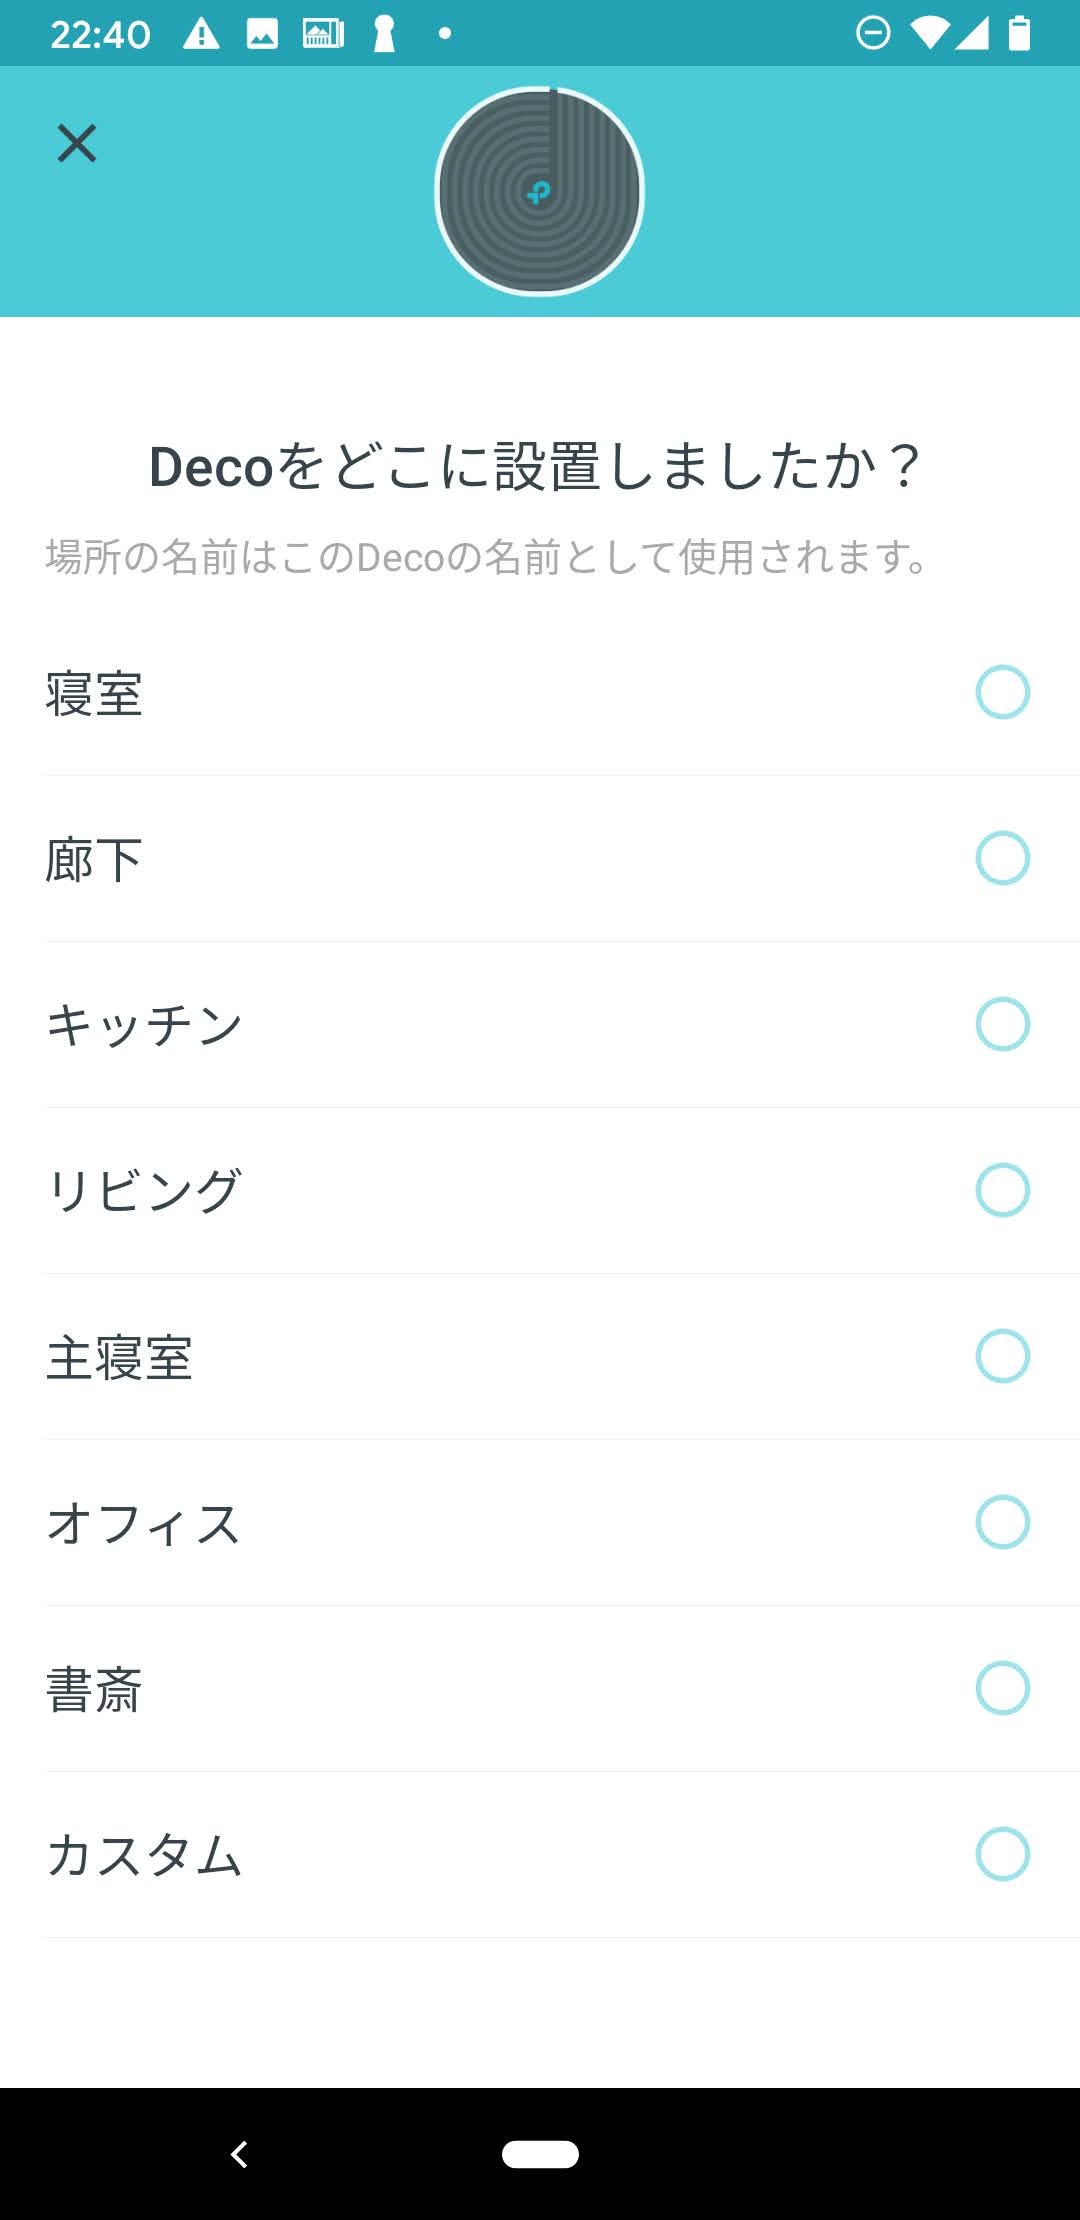Select the 書斎 radio button
Image resolution: width=1080 pixels, height=2220 pixels.
pos(1002,1688)
